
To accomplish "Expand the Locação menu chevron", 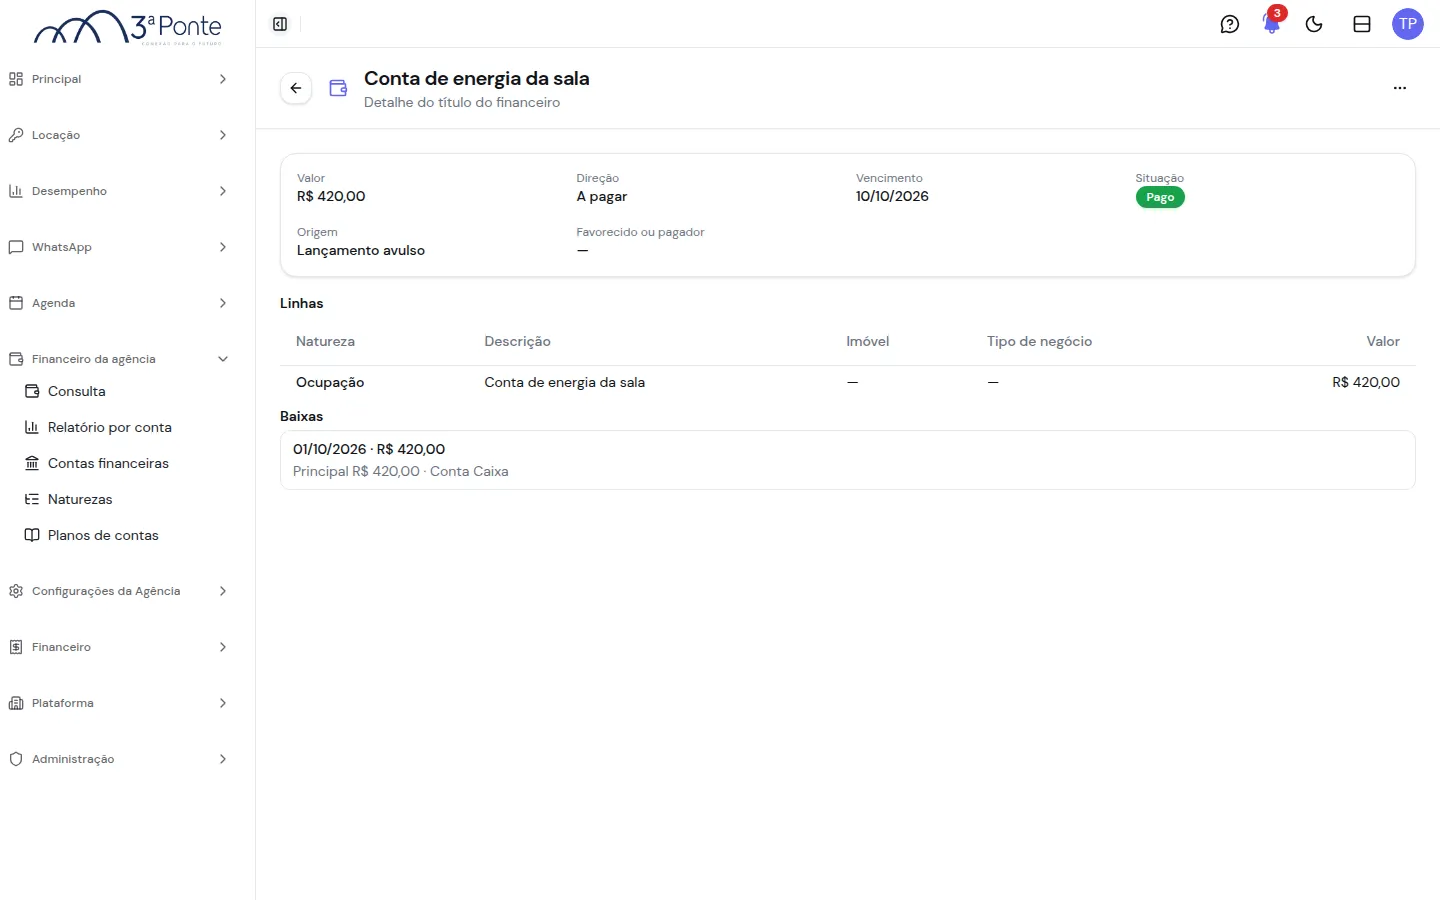I will coord(223,135).
